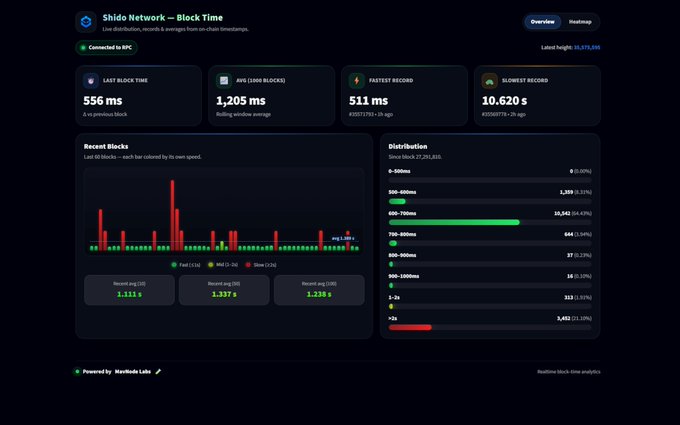This screenshot has width=680, height=425.
Task: Click the clock icon on Last Block Time card
Action: [91, 81]
